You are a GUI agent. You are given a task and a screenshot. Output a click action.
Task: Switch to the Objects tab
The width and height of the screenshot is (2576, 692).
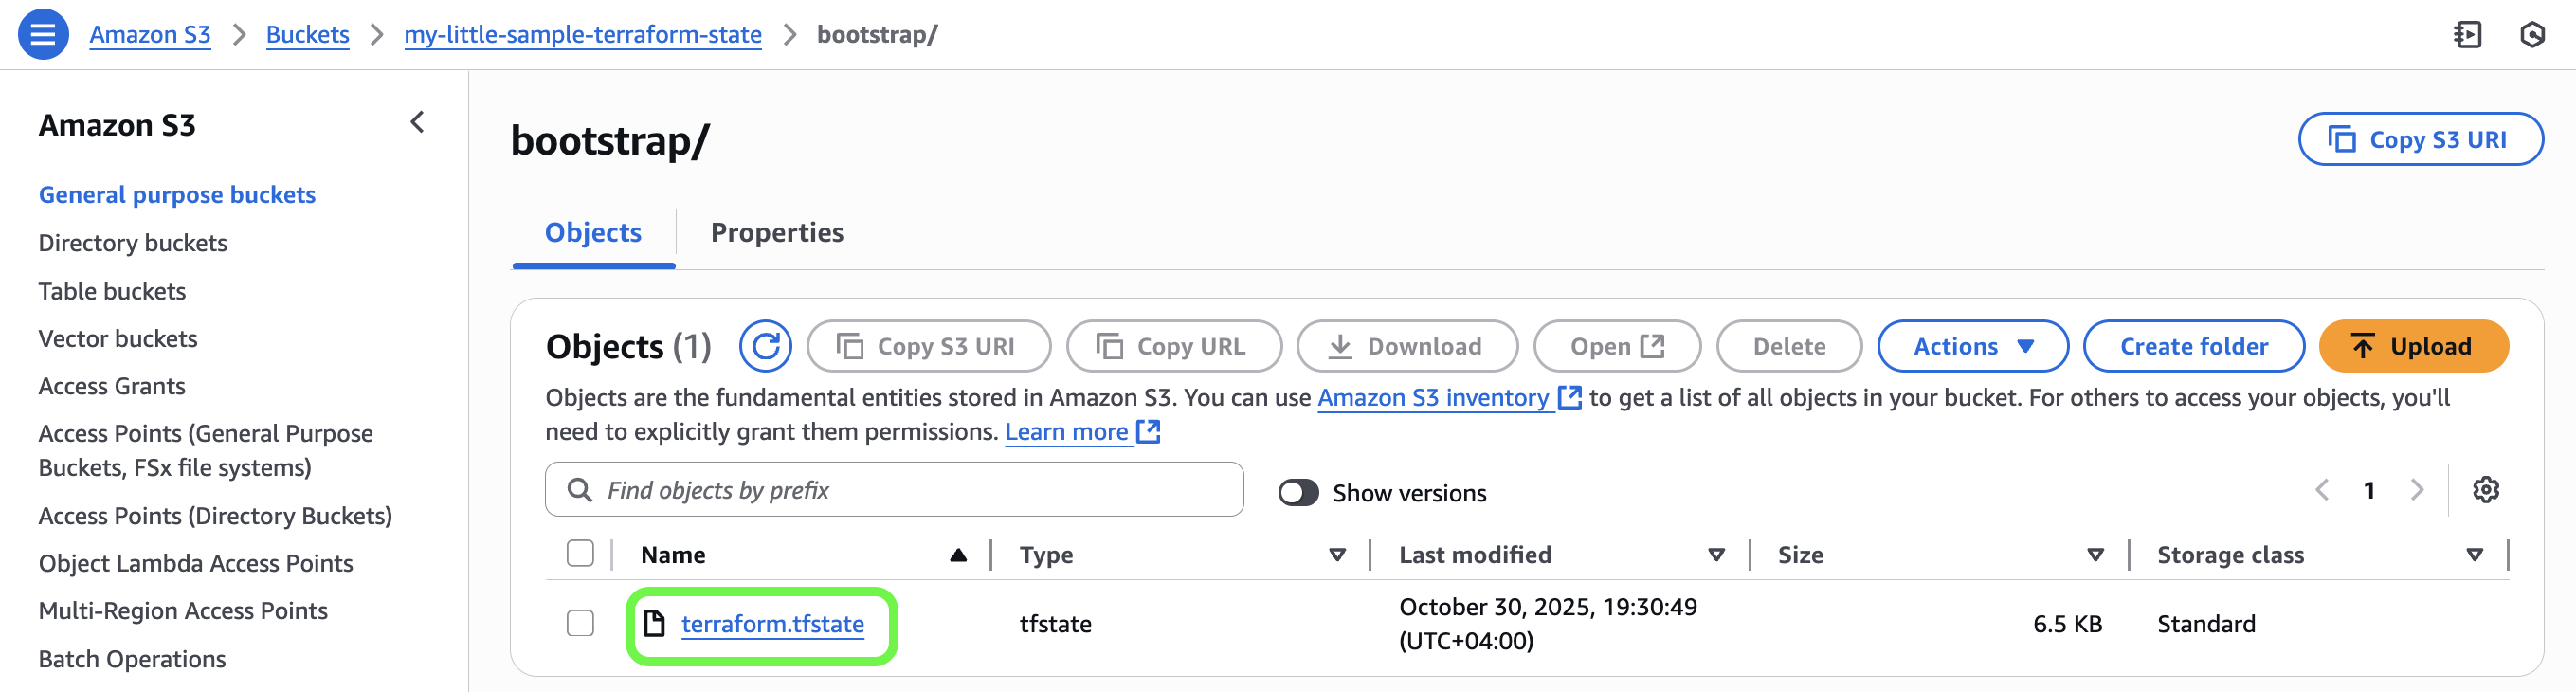point(593,233)
